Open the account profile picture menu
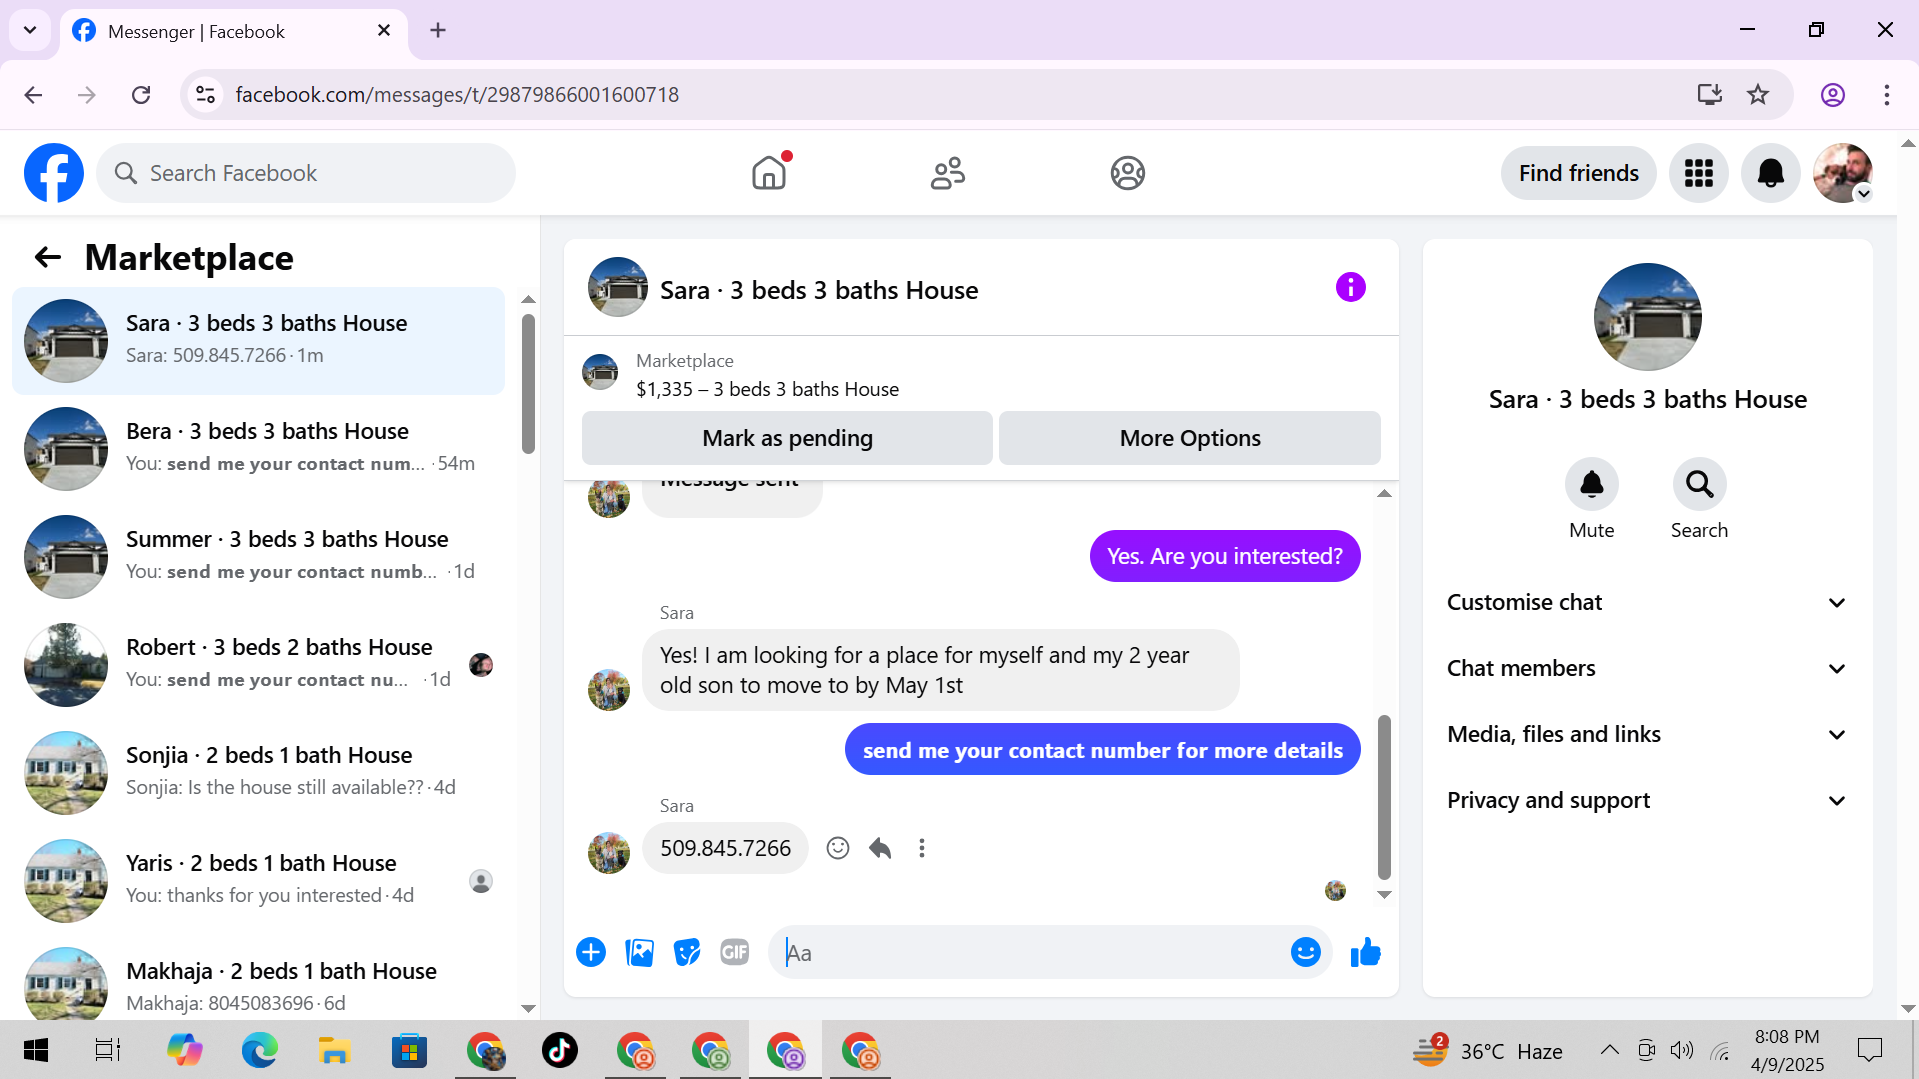Viewport: 1919px width, 1079px height. (x=1843, y=173)
